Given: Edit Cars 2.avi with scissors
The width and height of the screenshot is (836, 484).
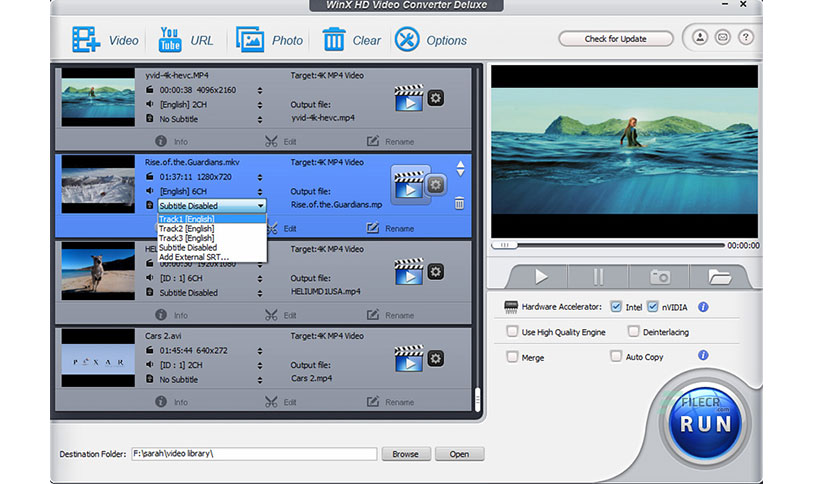Looking at the screenshot, I should (280, 402).
